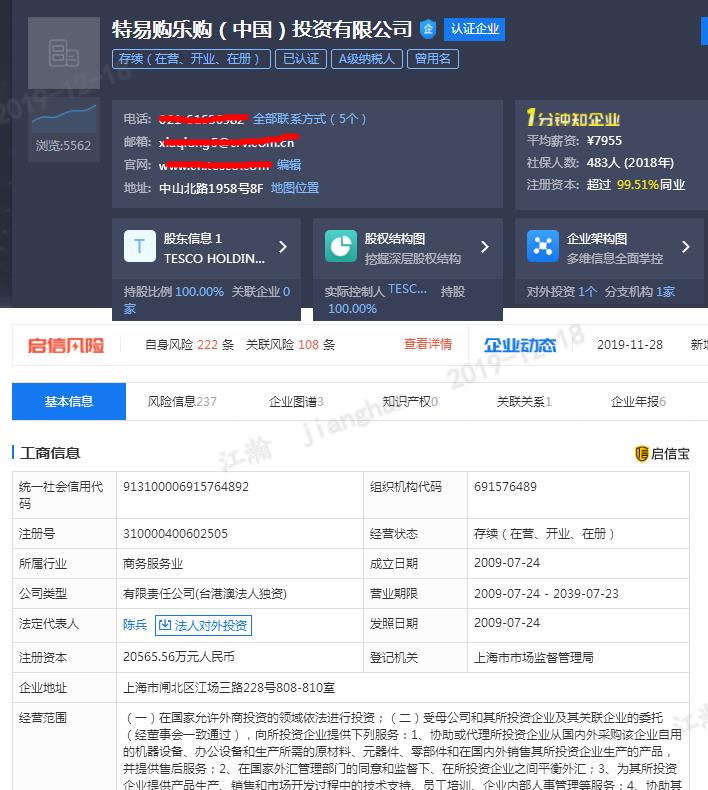Expand 企业架构图 card chevron arrow
The width and height of the screenshot is (708, 790).
click(x=685, y=246)
